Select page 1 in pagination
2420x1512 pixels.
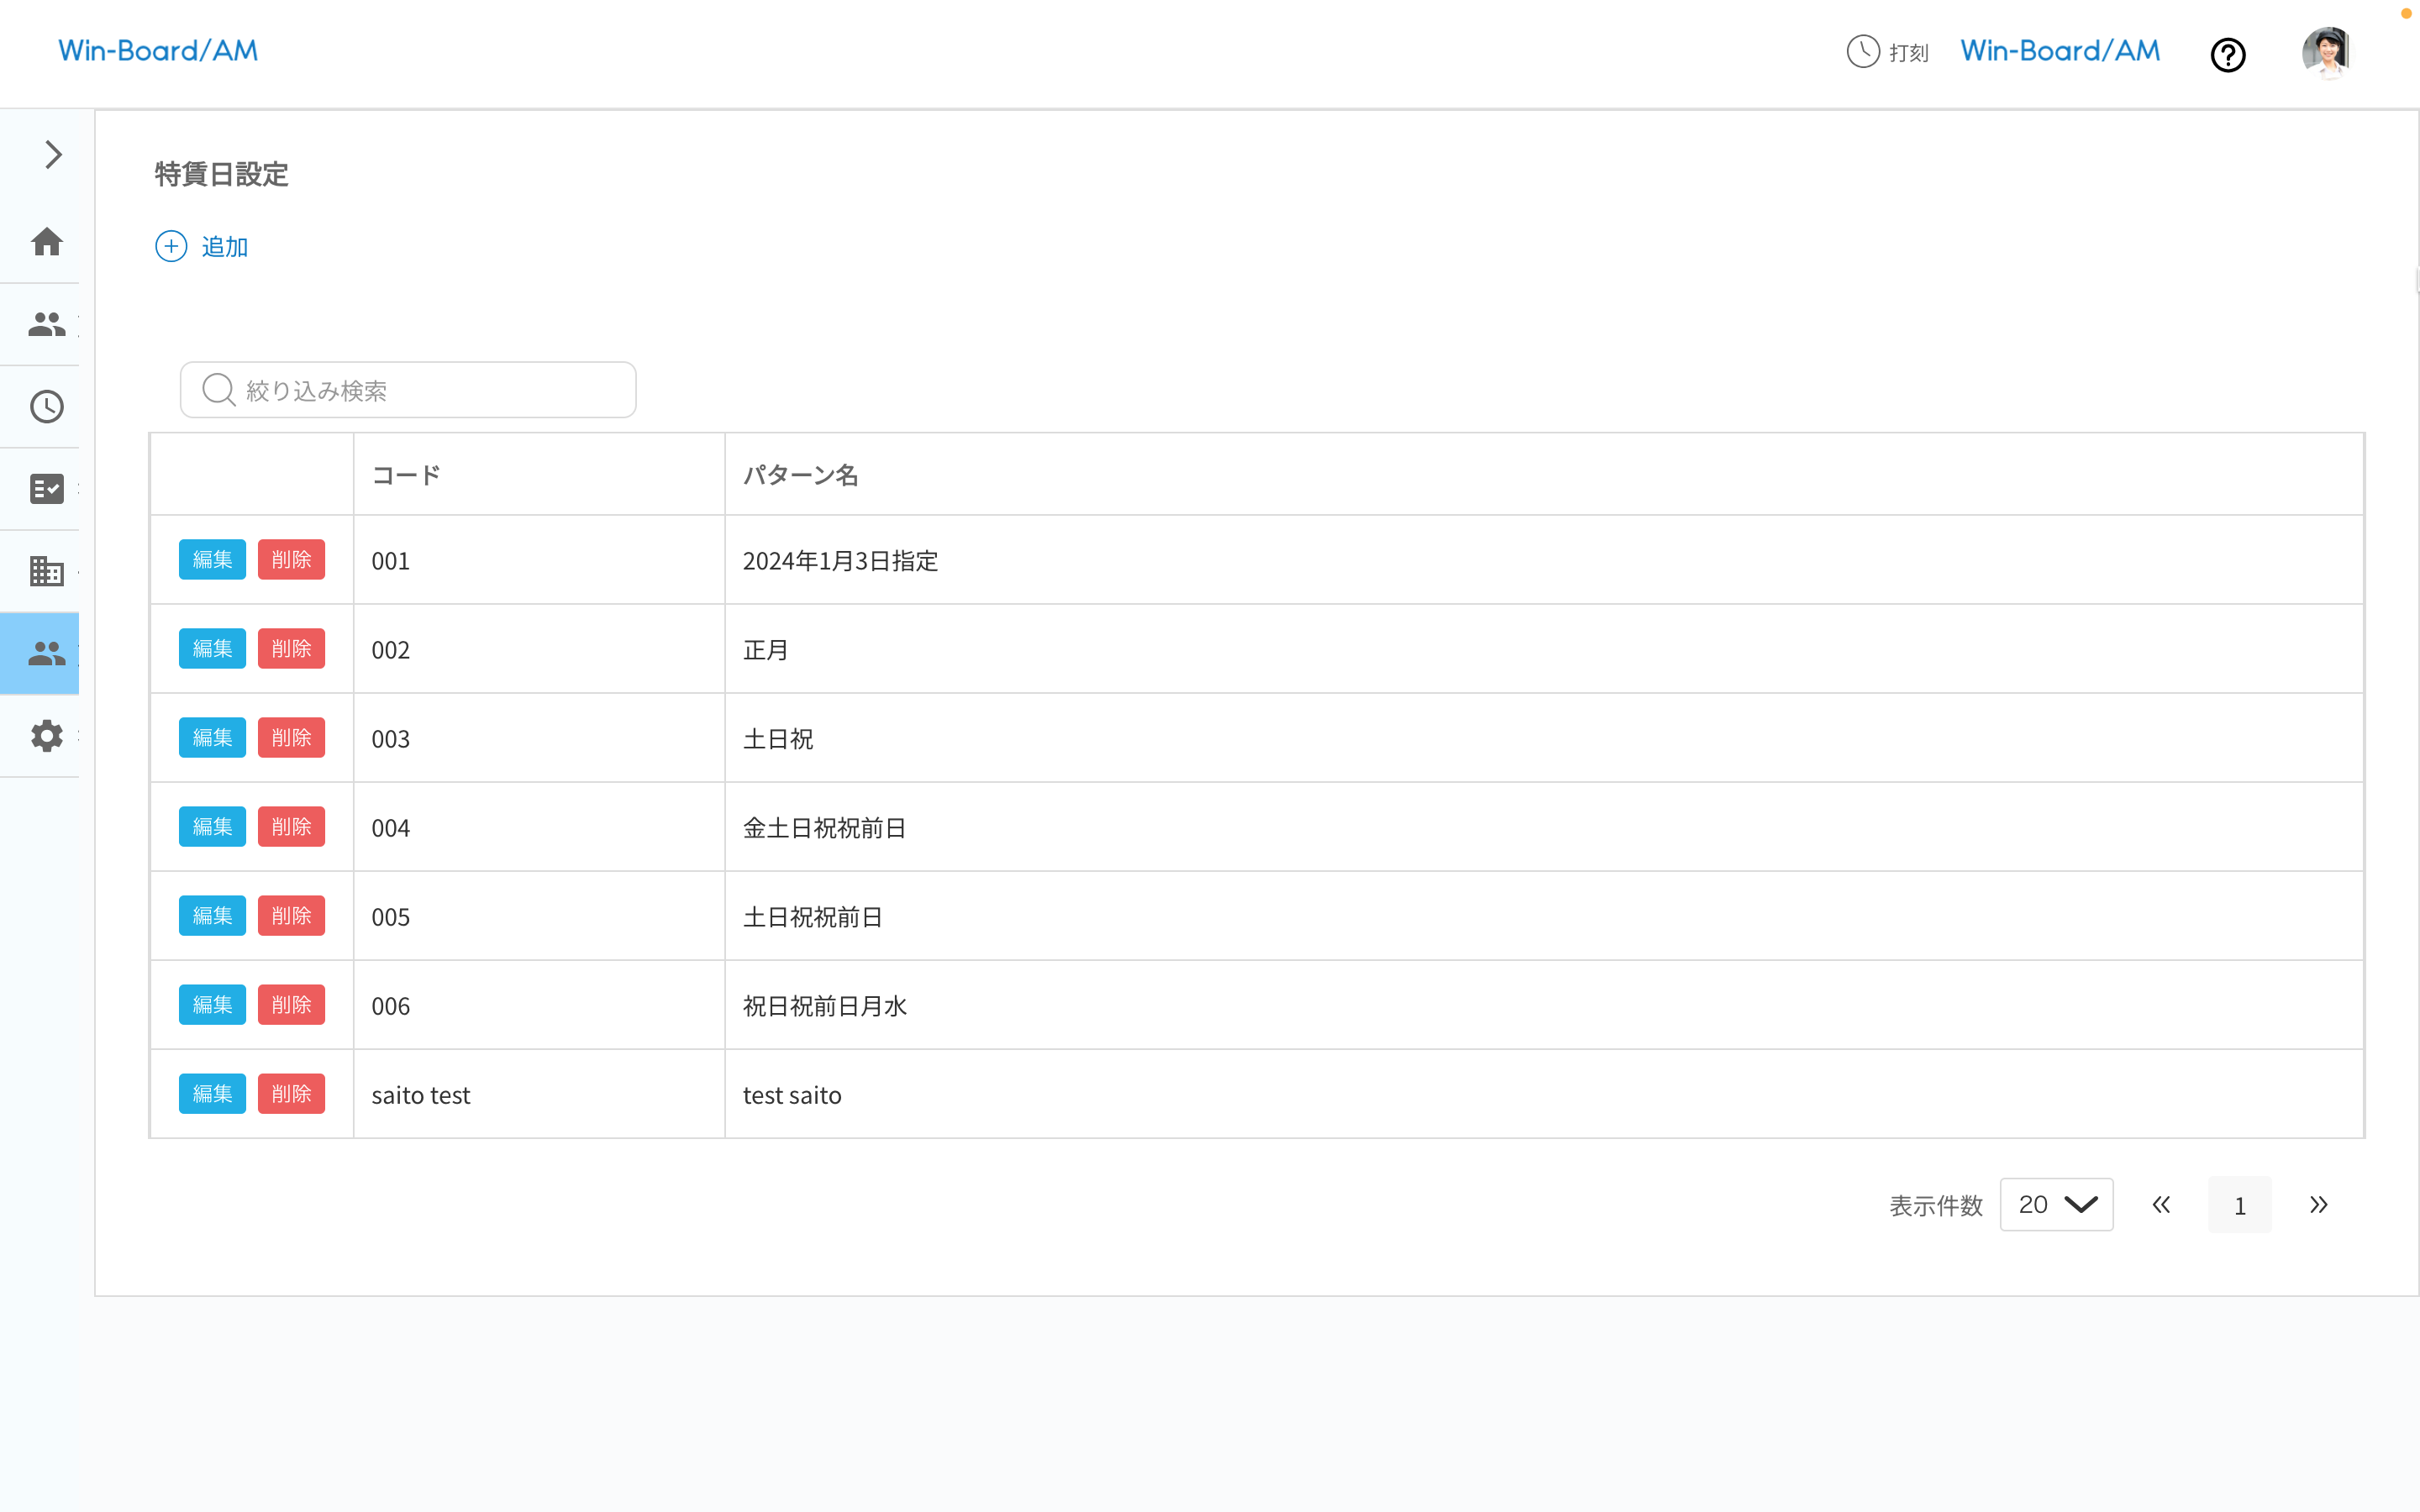coord(2239,1206)
